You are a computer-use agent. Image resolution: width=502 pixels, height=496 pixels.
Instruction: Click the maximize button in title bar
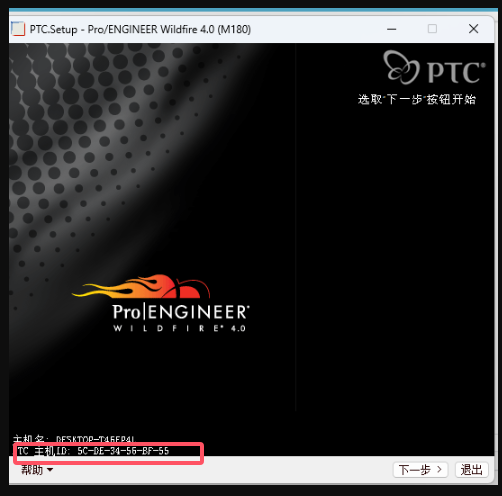[432, 29]
